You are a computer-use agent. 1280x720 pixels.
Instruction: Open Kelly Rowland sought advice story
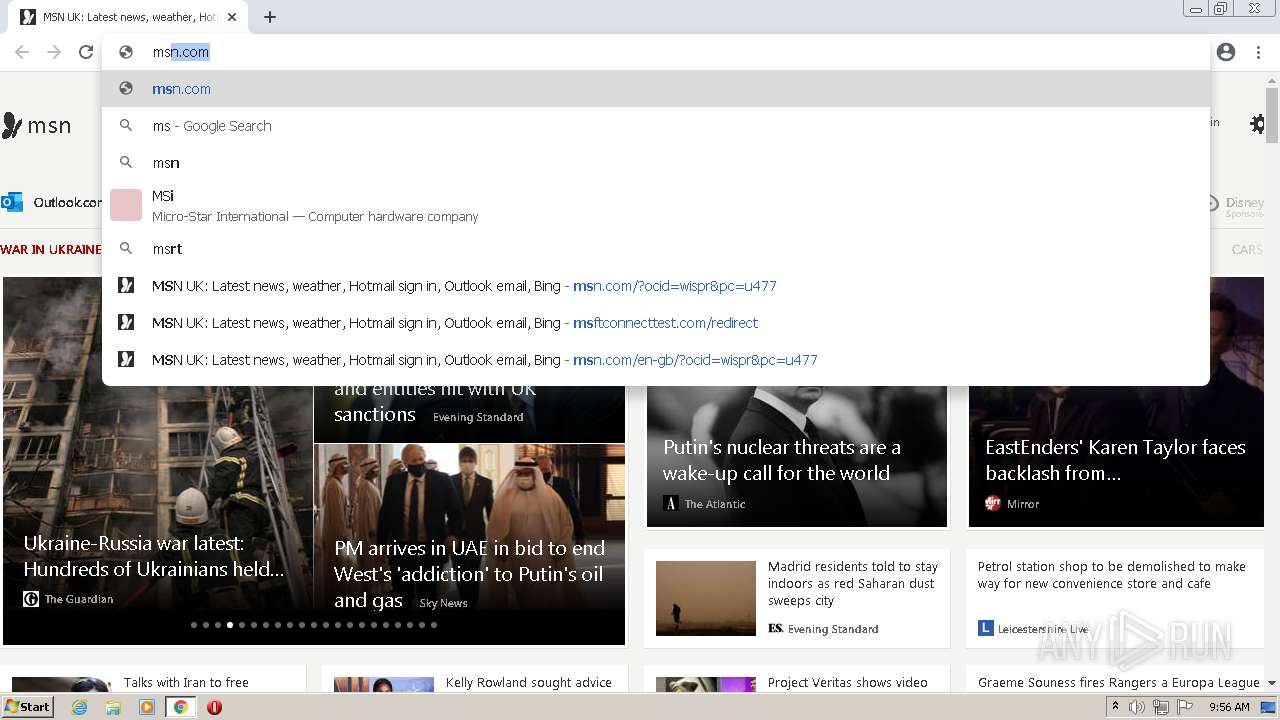[528, 683]
